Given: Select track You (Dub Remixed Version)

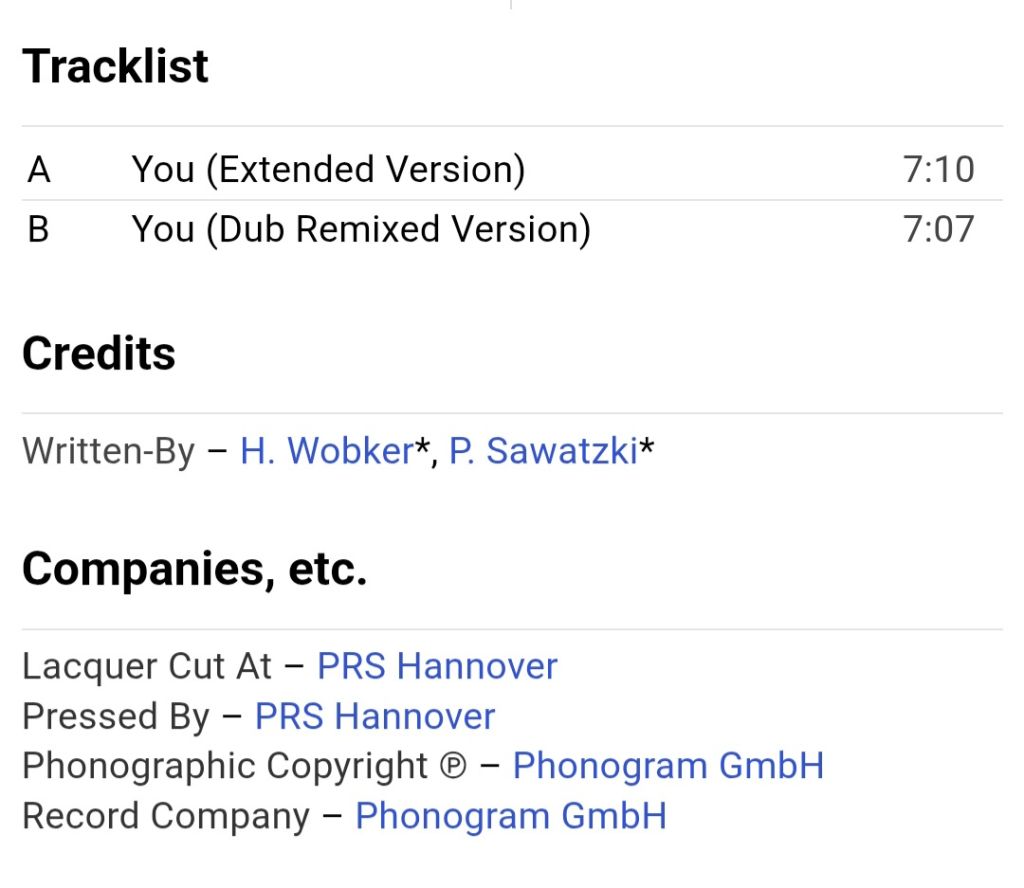Looking at the screenshot, I should coord(361,229).
